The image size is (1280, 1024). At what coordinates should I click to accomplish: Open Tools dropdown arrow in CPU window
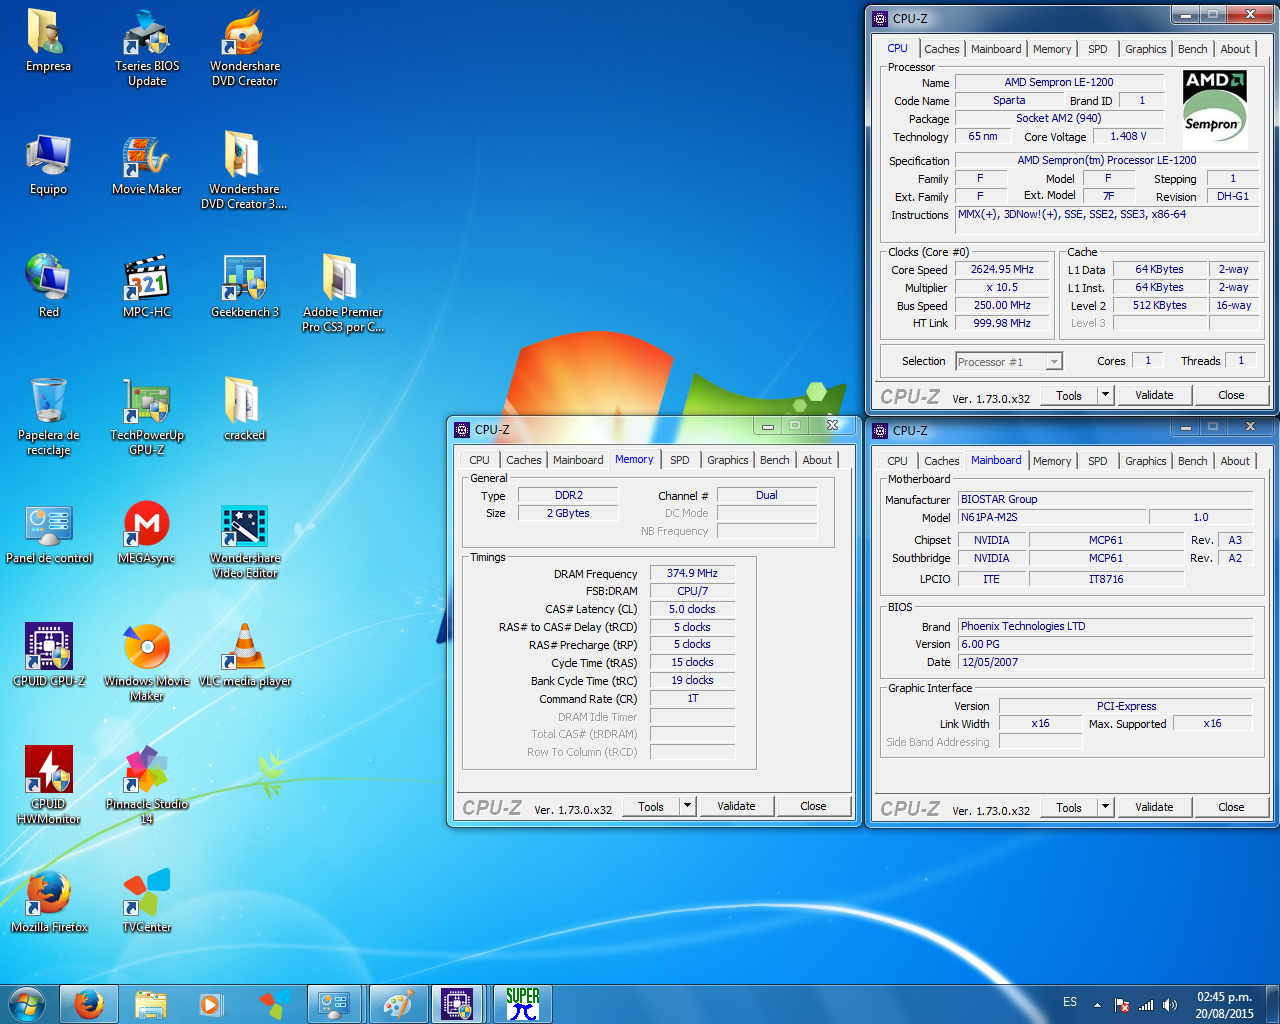point(1105,395)
